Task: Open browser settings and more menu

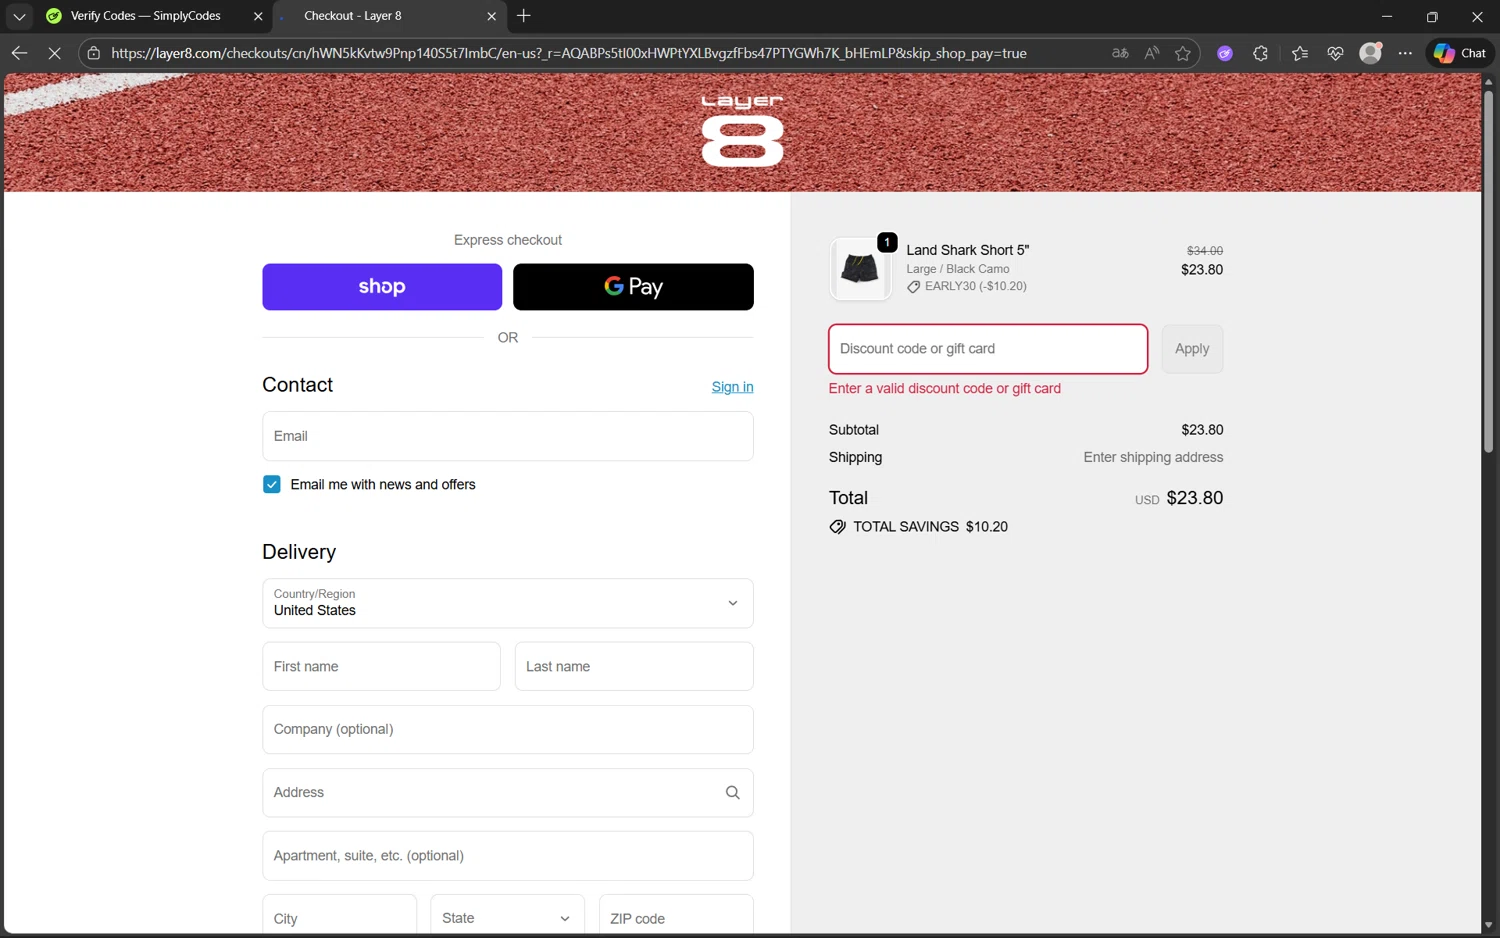Action: [1405, 53]
